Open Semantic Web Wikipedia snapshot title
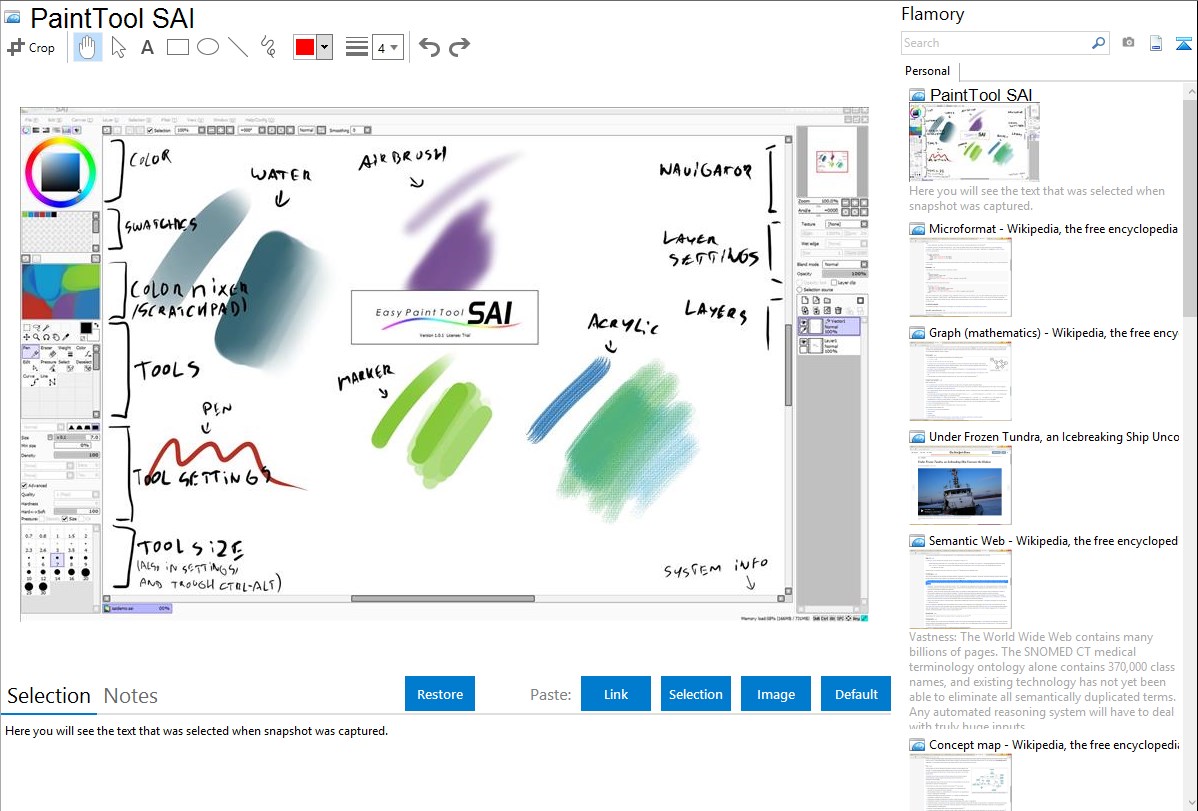This screenshot has width=1198, height=811. 1053,540
